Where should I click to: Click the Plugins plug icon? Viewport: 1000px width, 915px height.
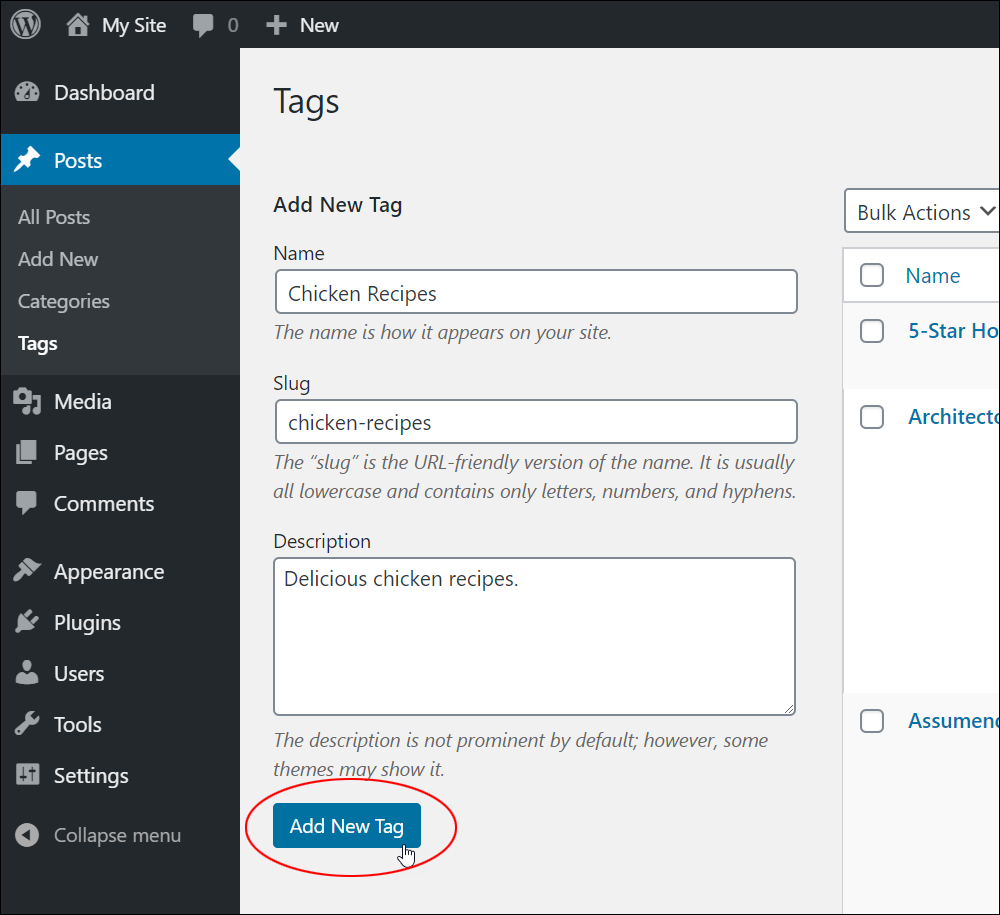[x=27, y=622]
